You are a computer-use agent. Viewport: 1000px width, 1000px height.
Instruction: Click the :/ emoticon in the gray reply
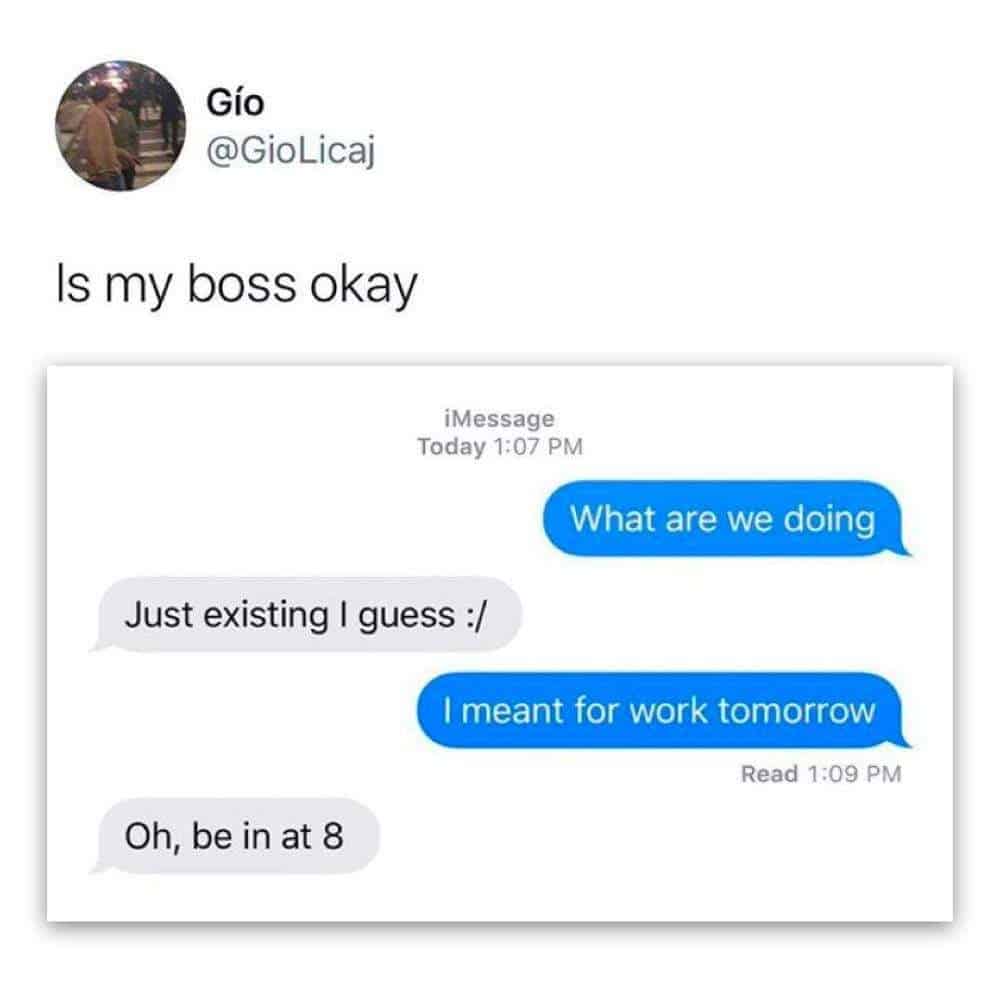[476, 615]
